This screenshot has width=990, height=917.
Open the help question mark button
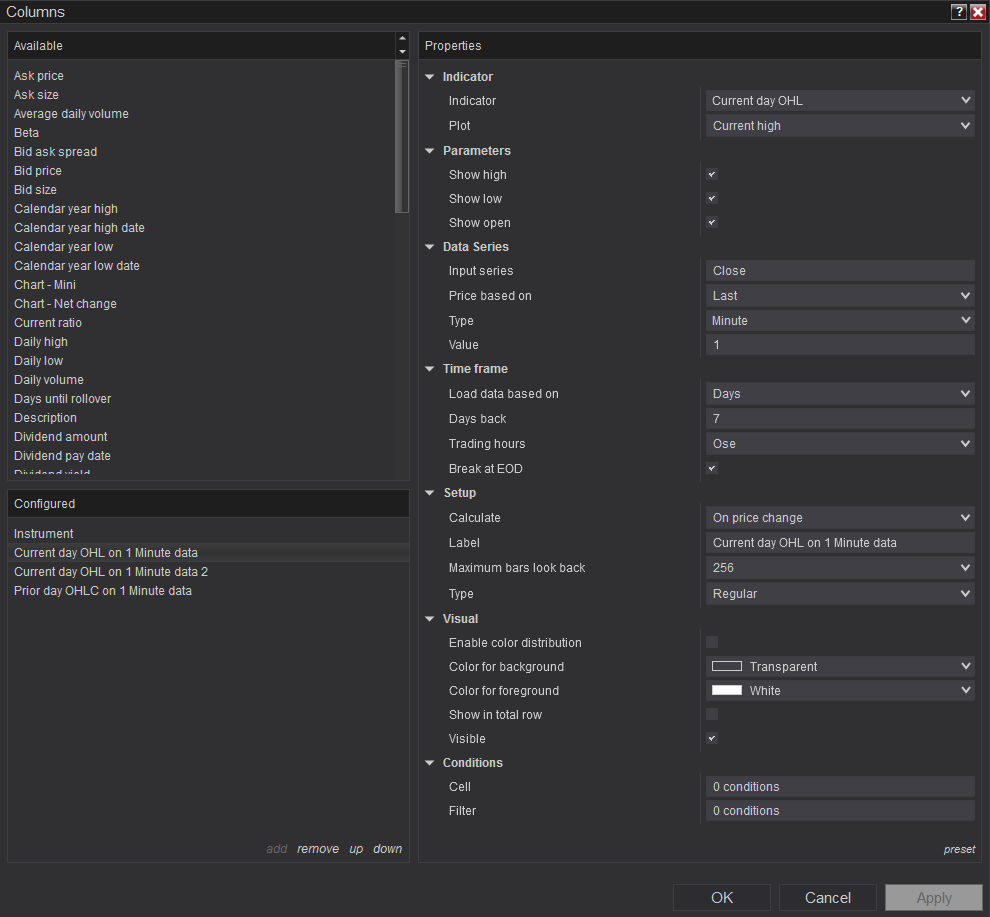[958, 12]
